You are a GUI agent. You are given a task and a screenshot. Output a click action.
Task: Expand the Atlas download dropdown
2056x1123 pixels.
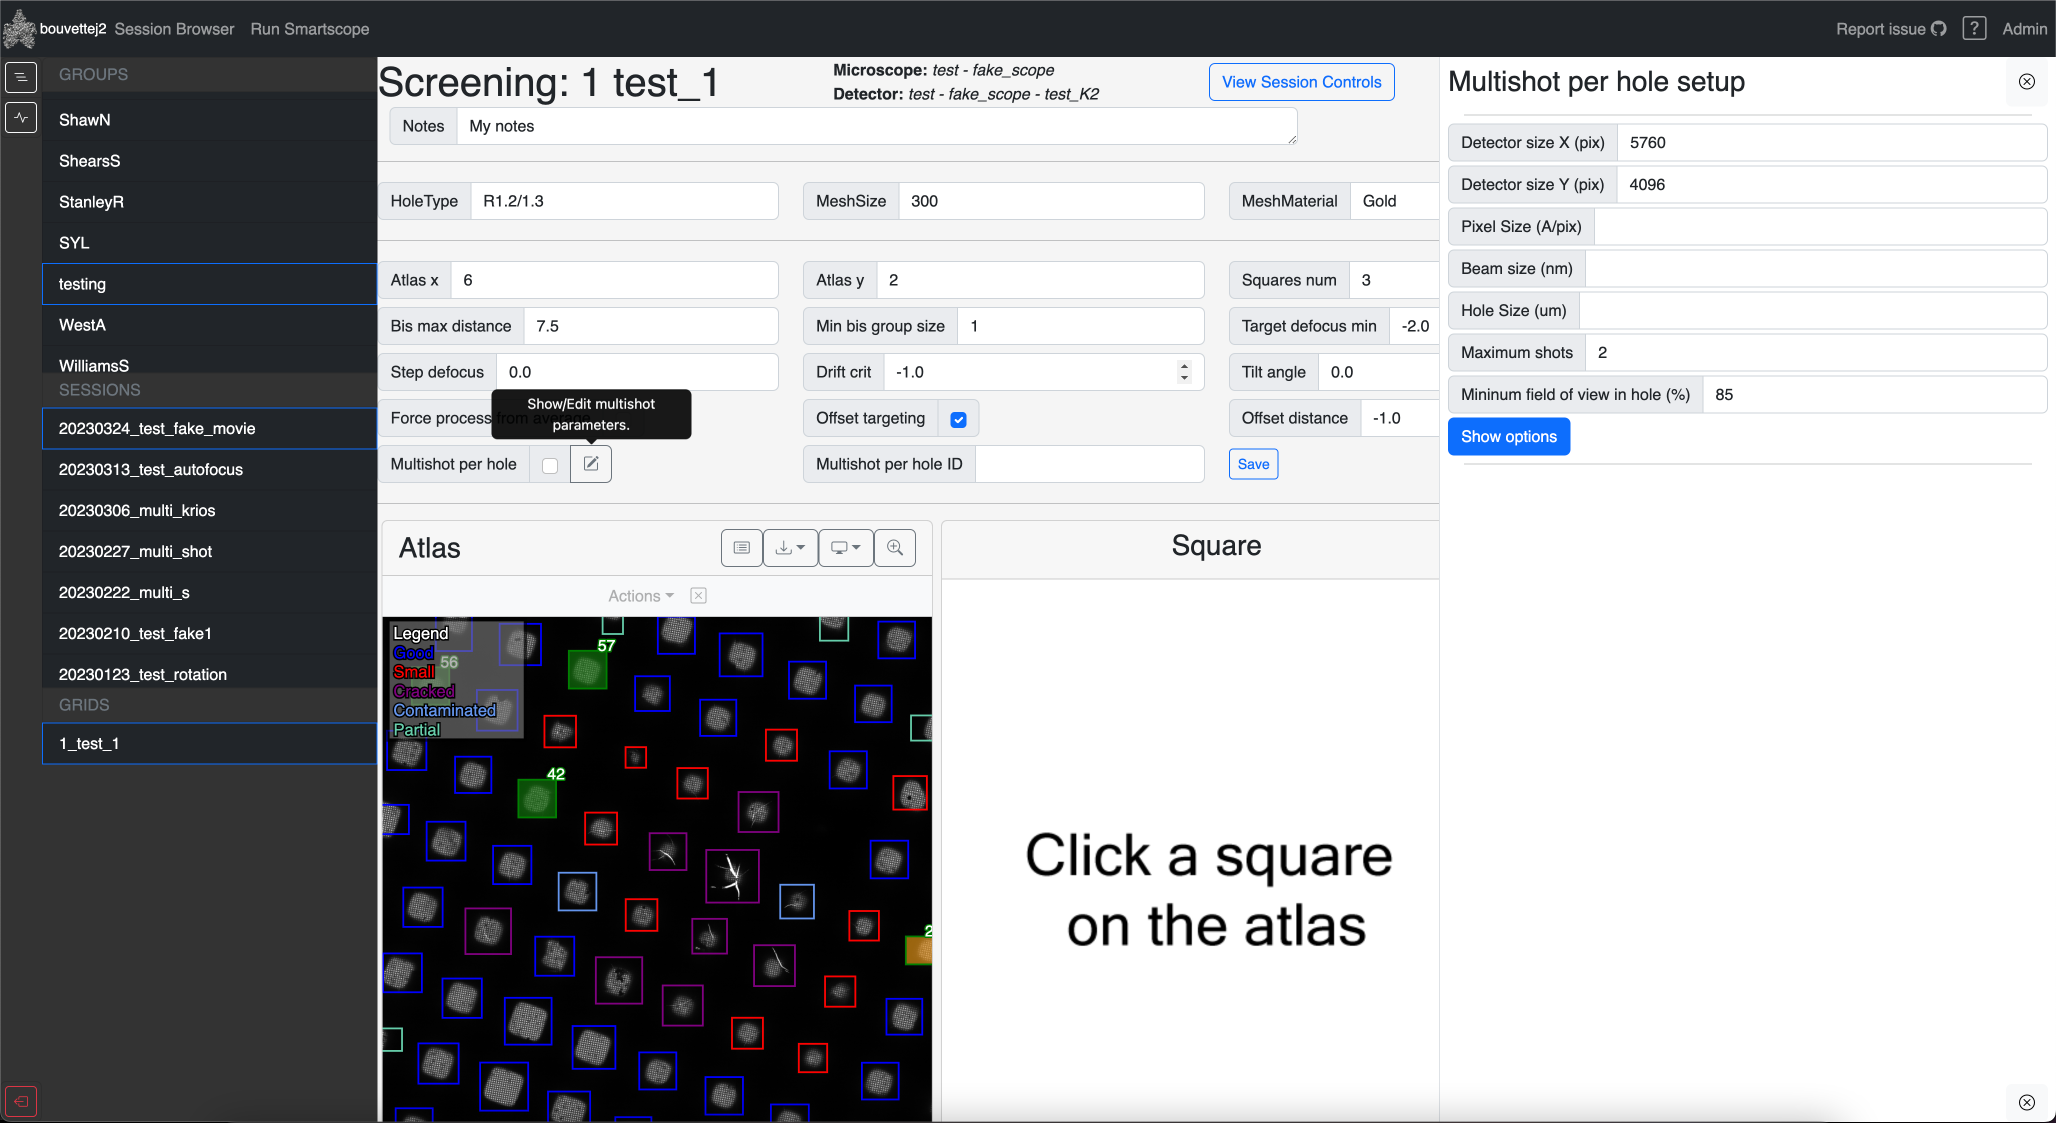pos(790,548)
